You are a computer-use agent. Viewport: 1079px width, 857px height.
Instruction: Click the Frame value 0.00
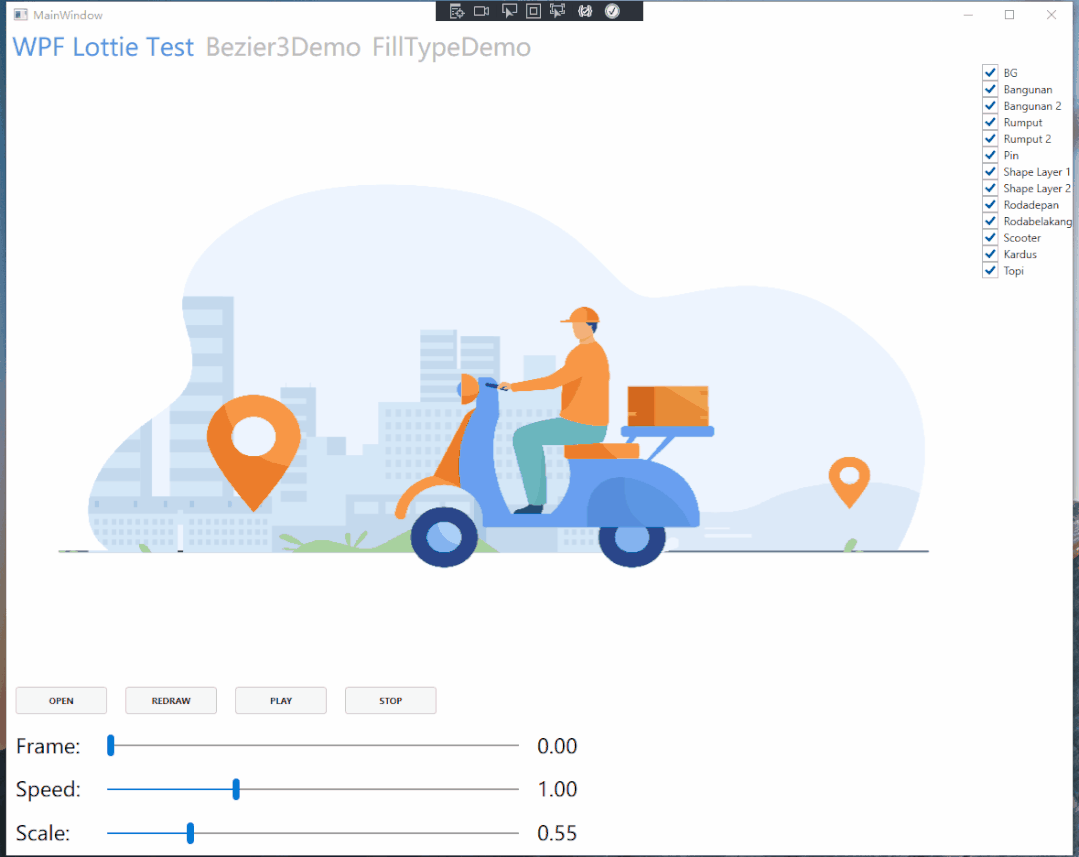(557, 746)
